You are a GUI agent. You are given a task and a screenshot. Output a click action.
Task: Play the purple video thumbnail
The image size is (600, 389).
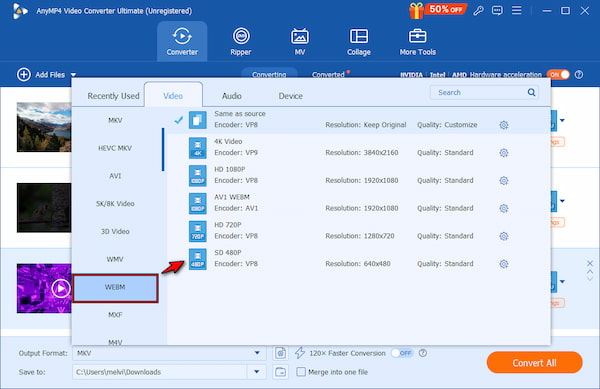pyautogui.click(x=61, y=288)
